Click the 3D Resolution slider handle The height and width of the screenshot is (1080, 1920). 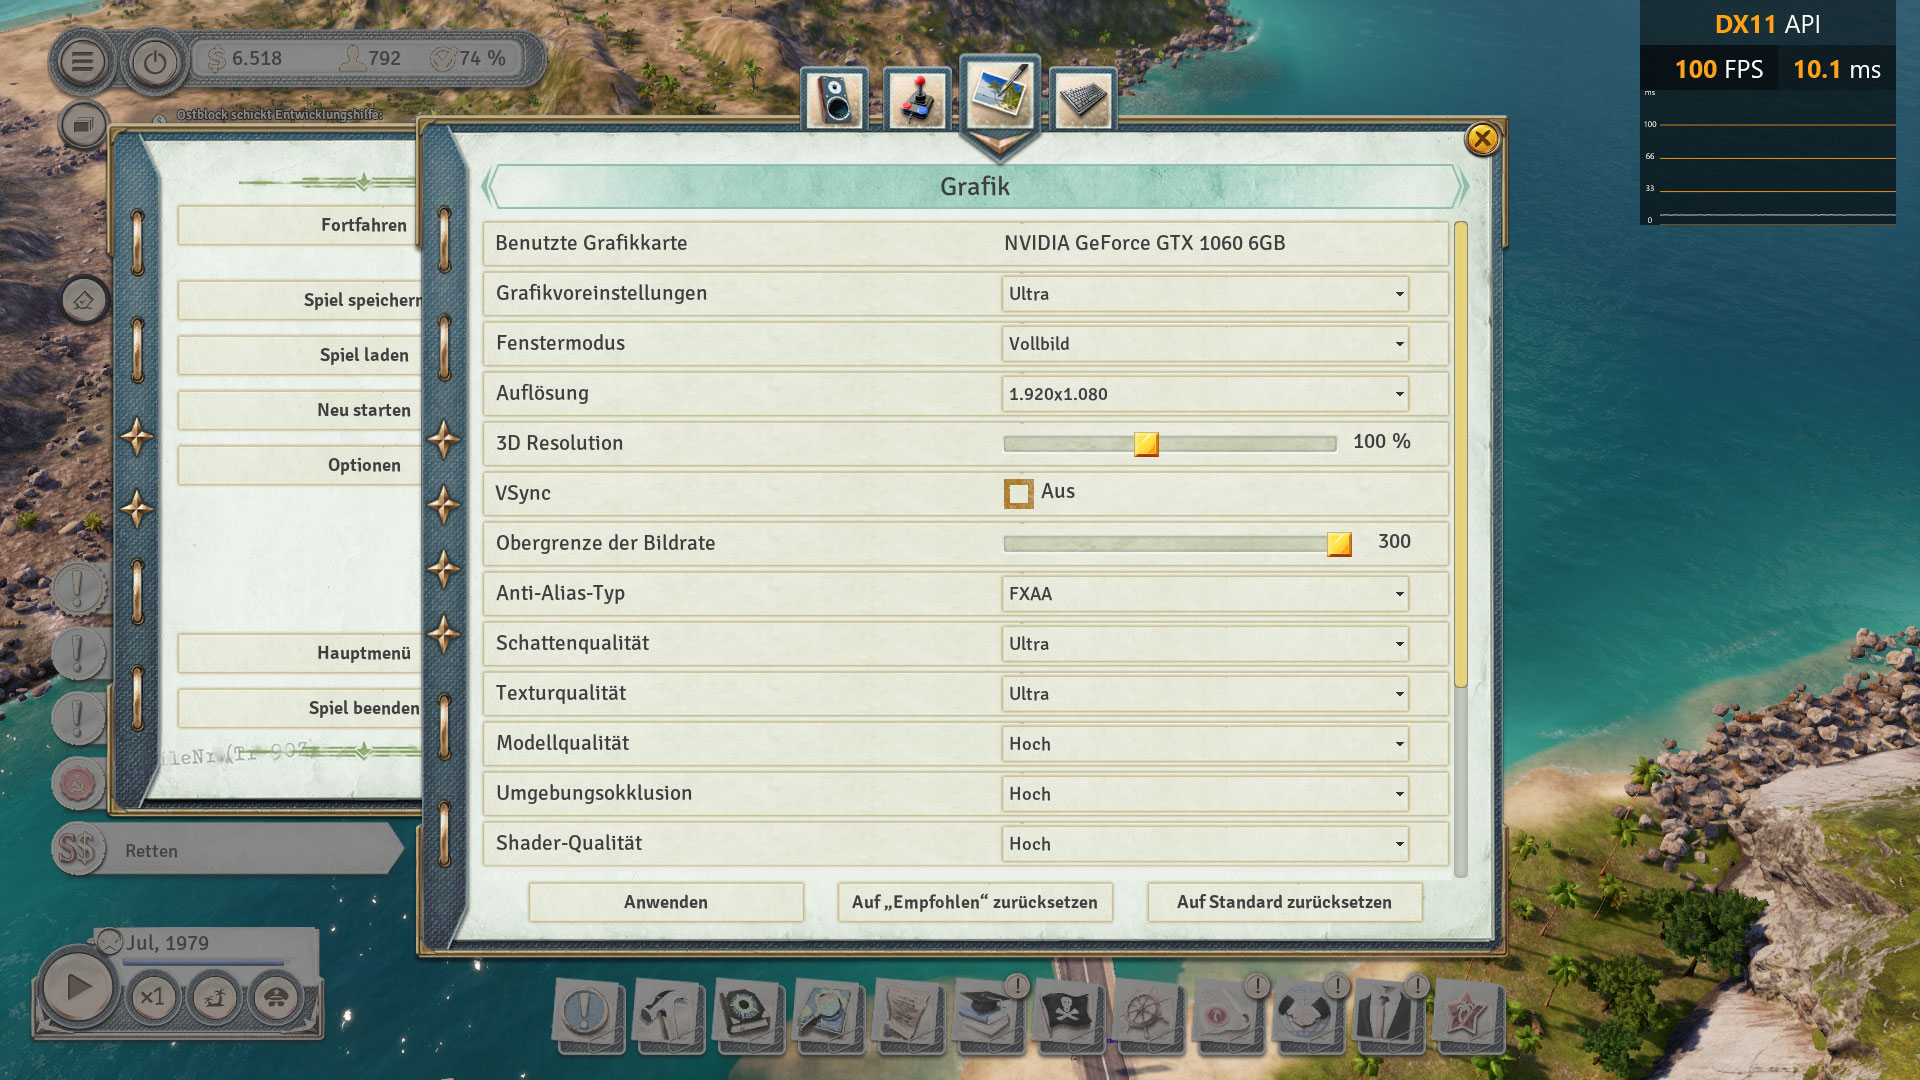point(1146,444)
